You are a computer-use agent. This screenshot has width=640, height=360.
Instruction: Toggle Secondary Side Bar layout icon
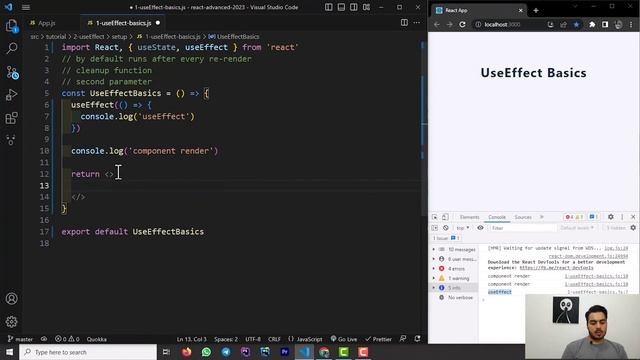coord(354,7)
